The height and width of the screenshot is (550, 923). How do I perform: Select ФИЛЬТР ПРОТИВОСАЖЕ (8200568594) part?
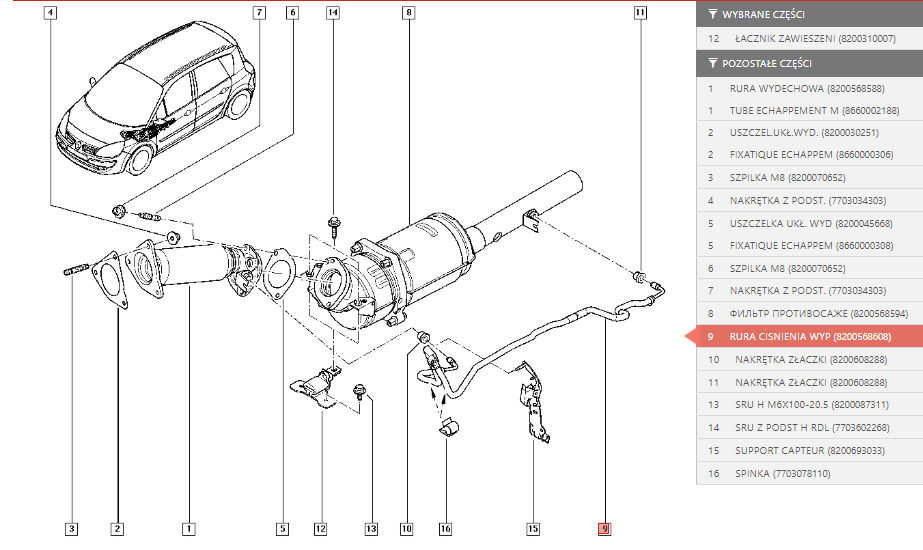(x=809, y=314)
